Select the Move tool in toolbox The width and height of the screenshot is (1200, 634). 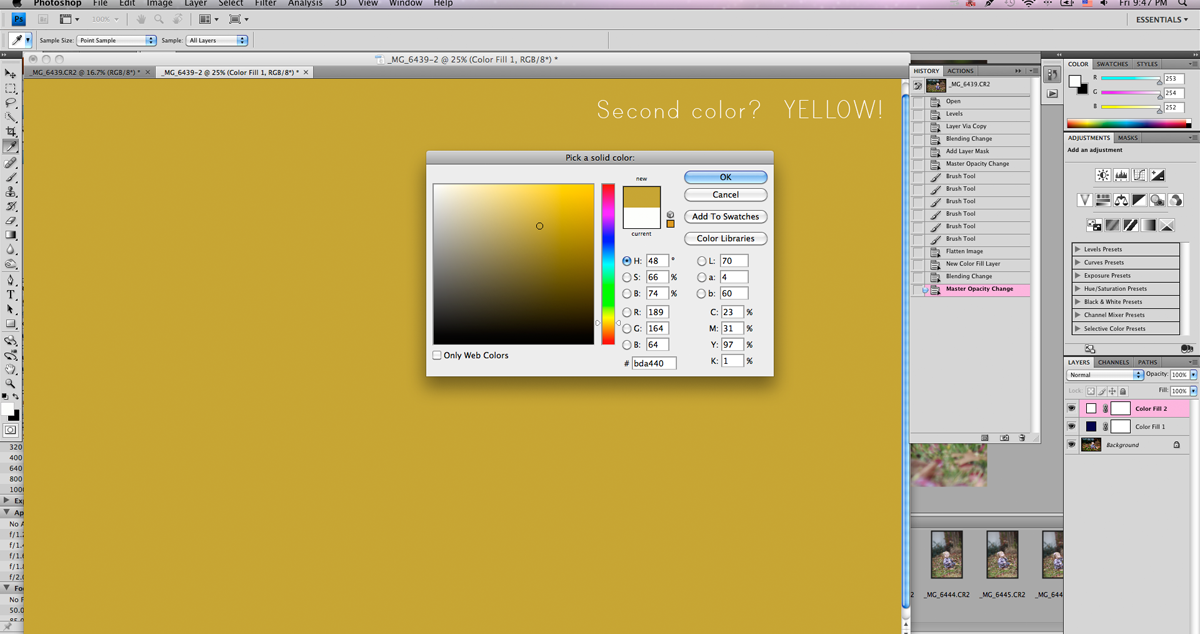tap(11, 74)
